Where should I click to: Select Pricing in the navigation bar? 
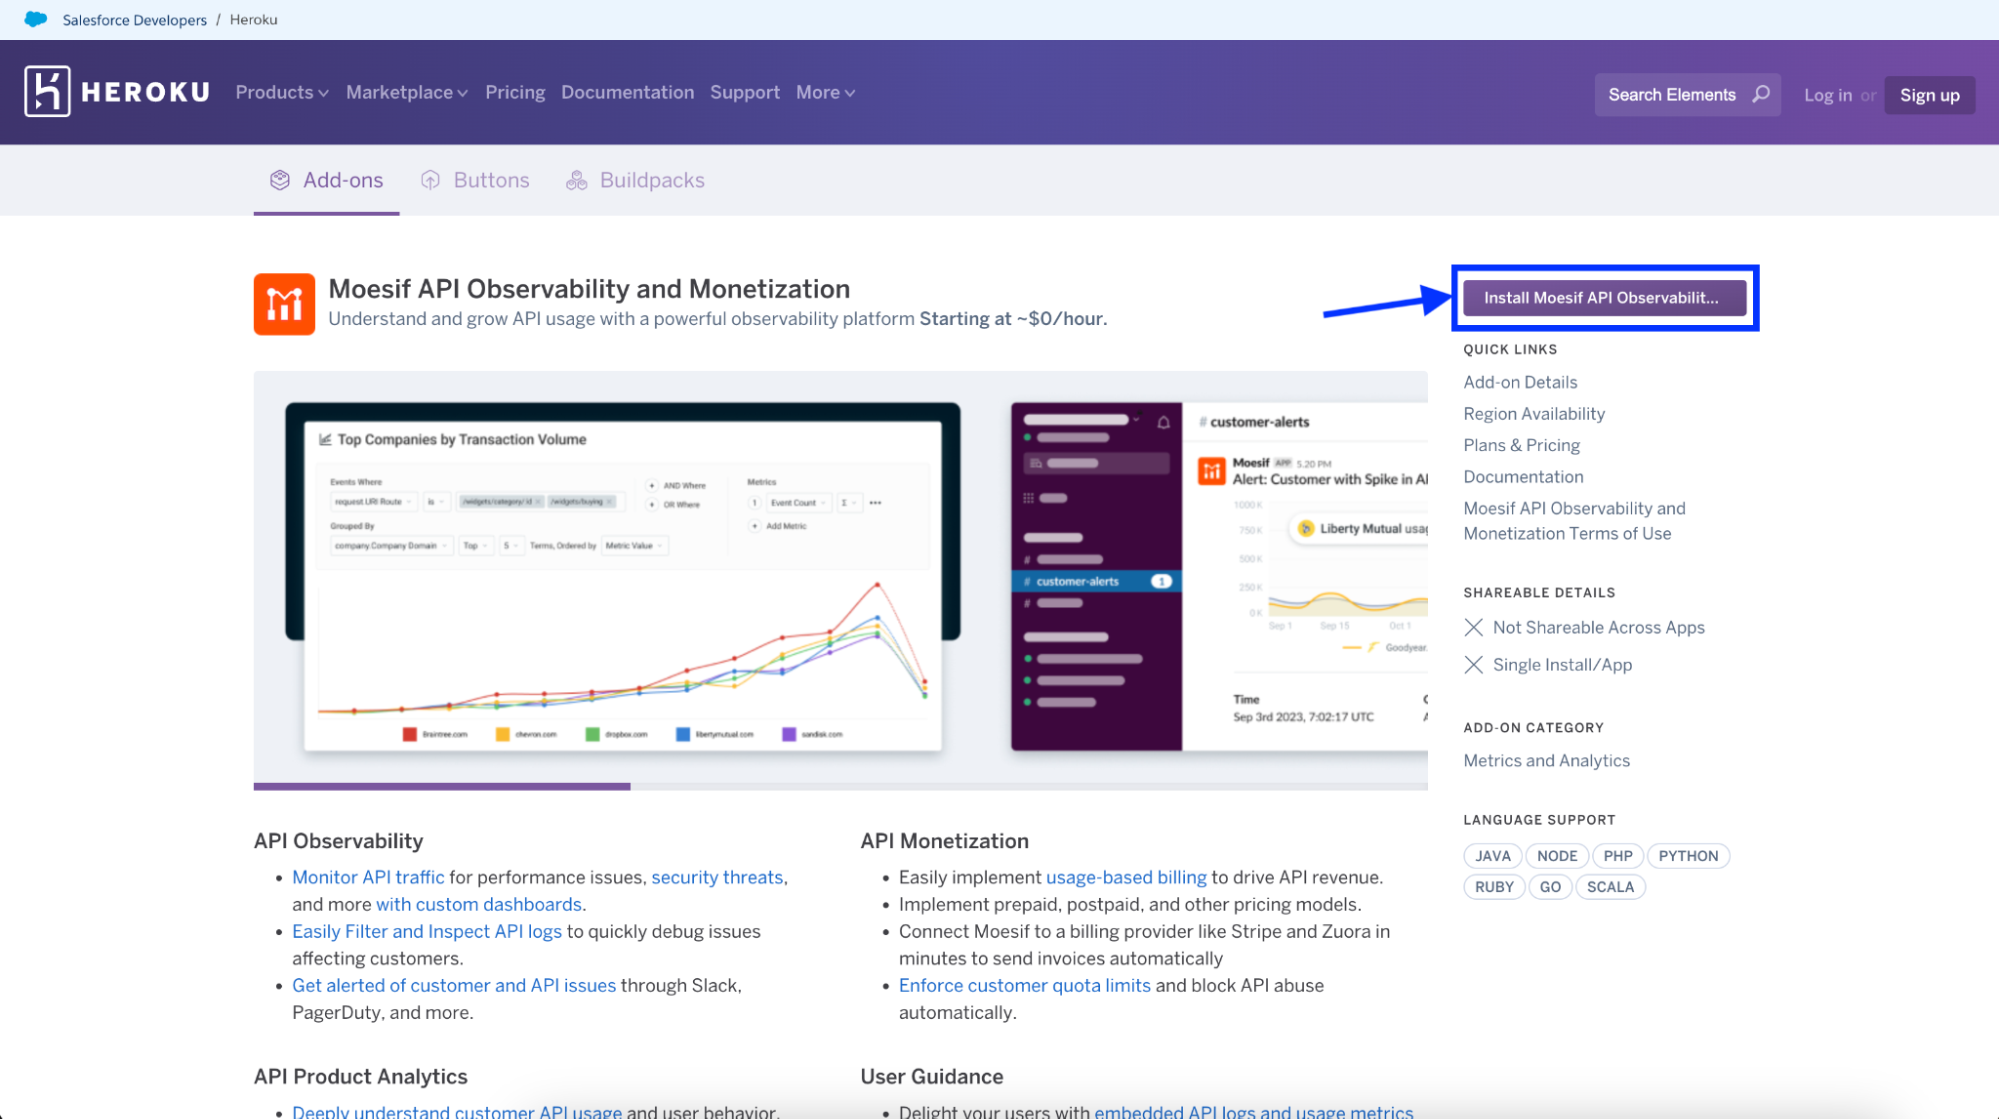515,92
